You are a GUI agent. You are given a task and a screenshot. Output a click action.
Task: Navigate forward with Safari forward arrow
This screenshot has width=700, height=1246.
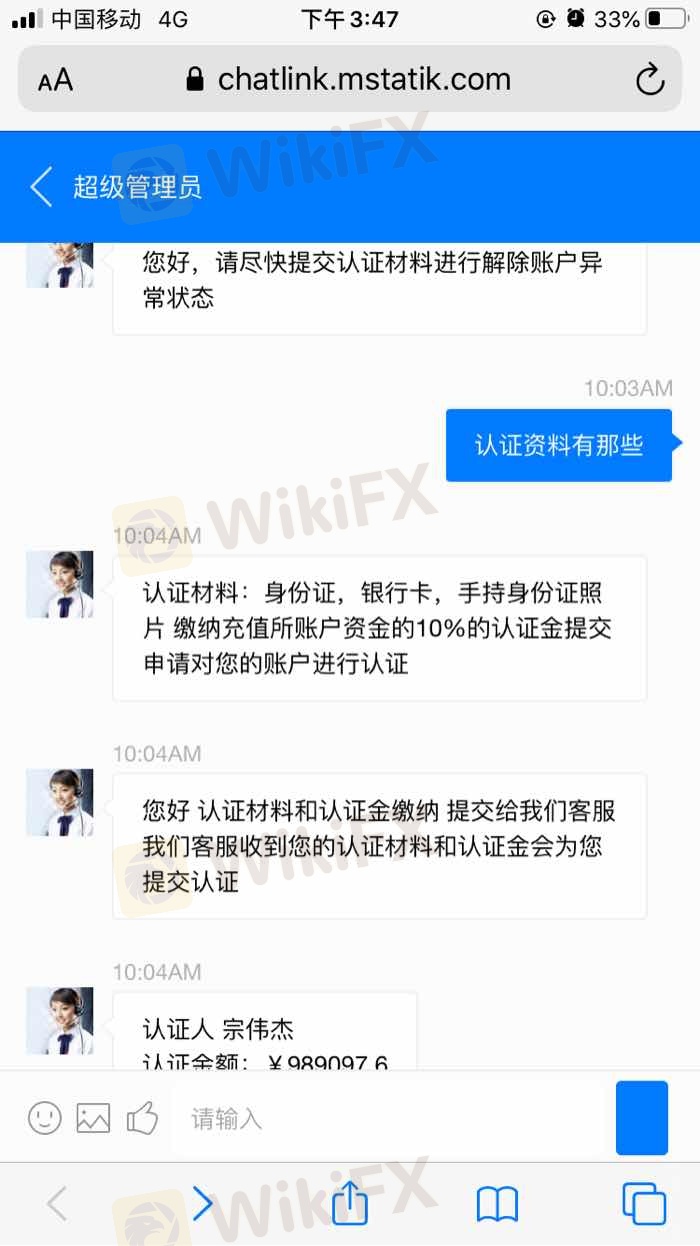[x=203, y=1204]
